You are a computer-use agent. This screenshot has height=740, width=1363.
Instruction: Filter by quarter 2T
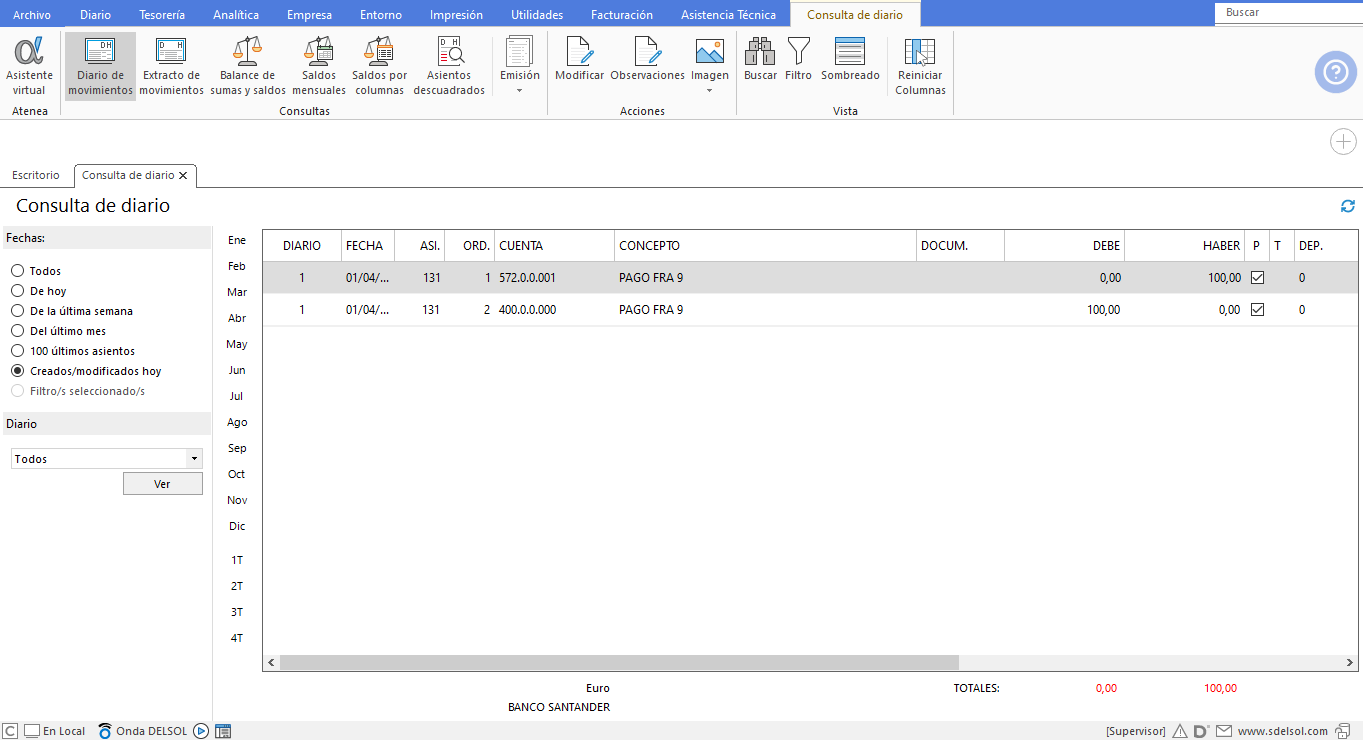click(237, 586)
